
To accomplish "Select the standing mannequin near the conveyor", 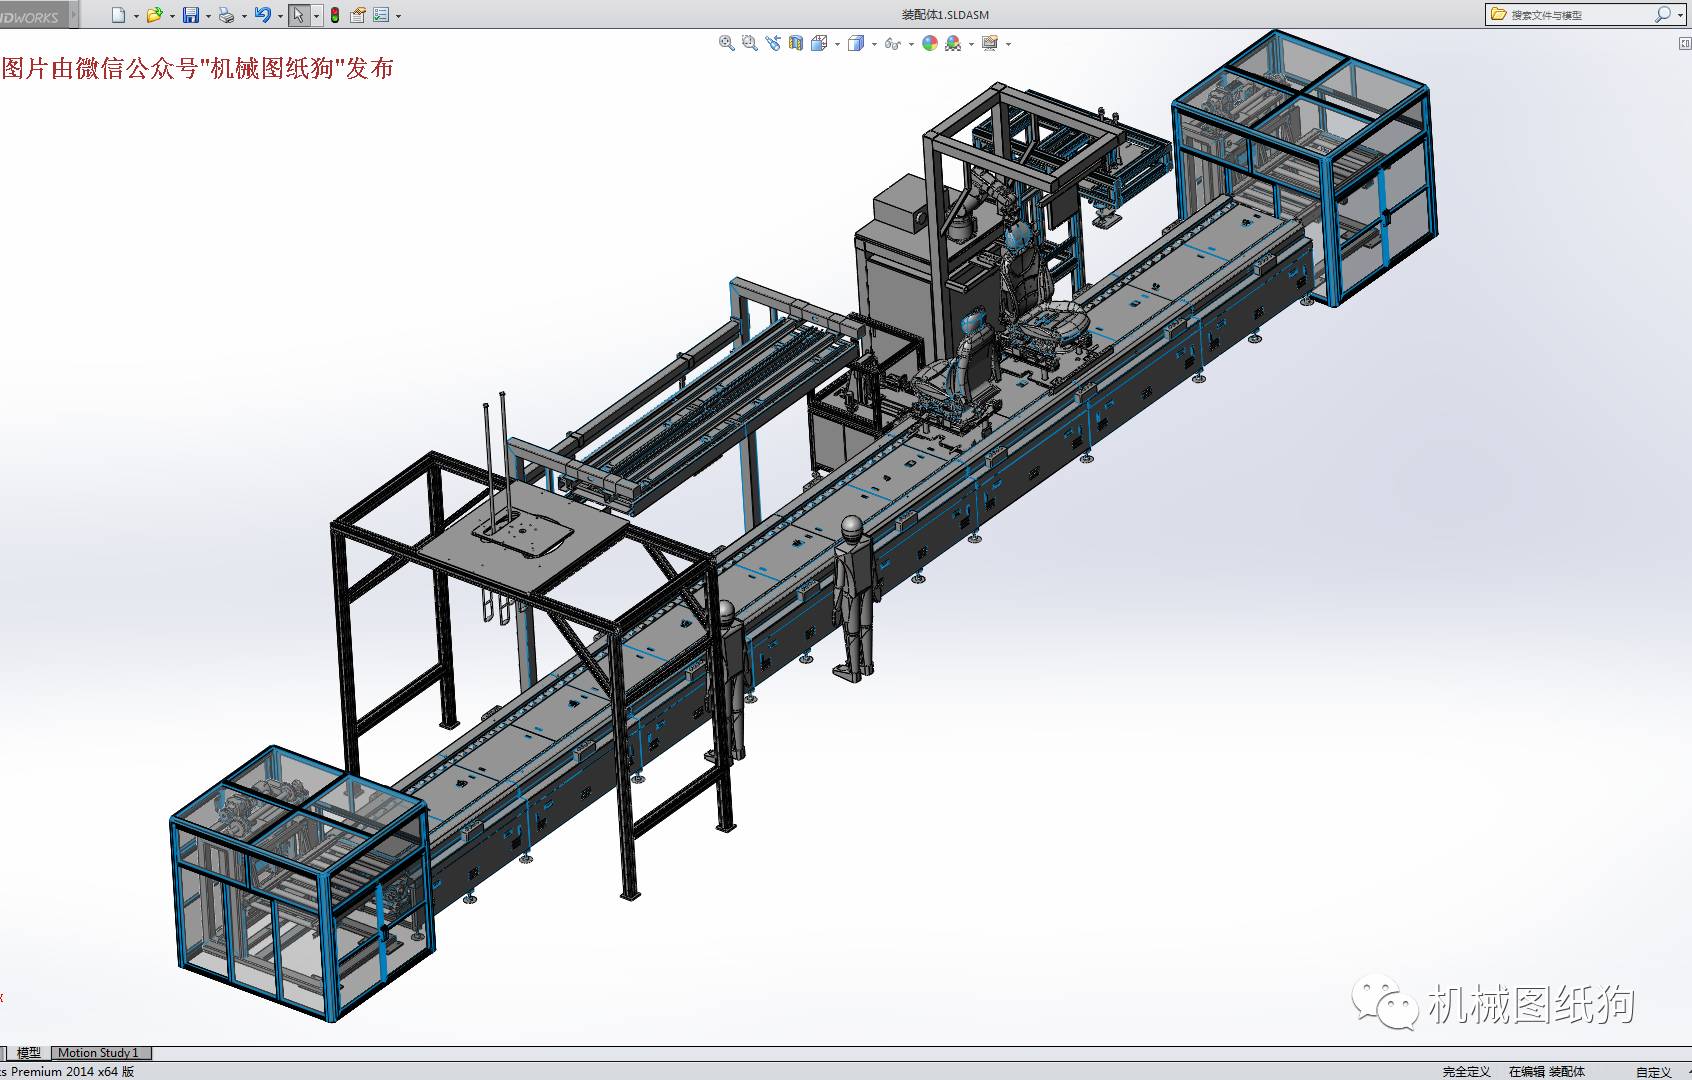I will click(856, 597).
